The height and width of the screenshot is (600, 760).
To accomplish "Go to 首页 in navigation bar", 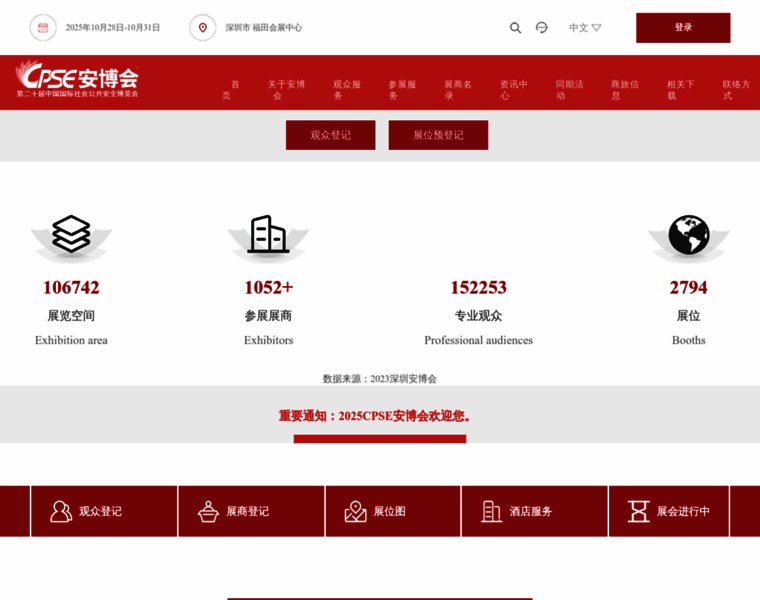I will 231,90.
